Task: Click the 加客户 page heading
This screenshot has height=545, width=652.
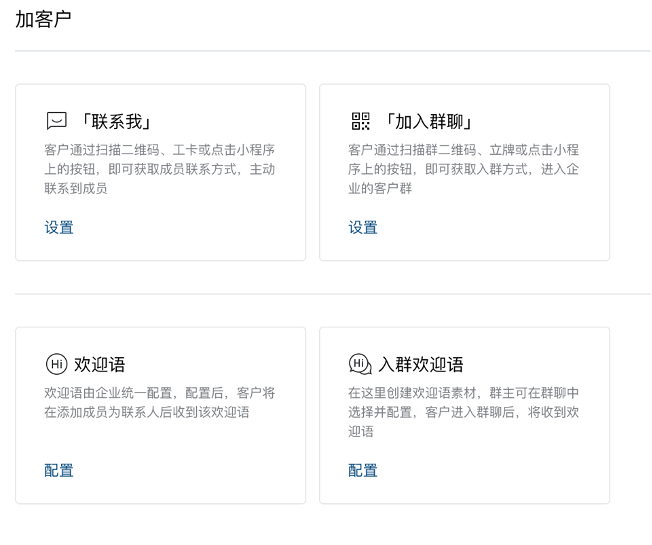Action: tap(43, 19)
